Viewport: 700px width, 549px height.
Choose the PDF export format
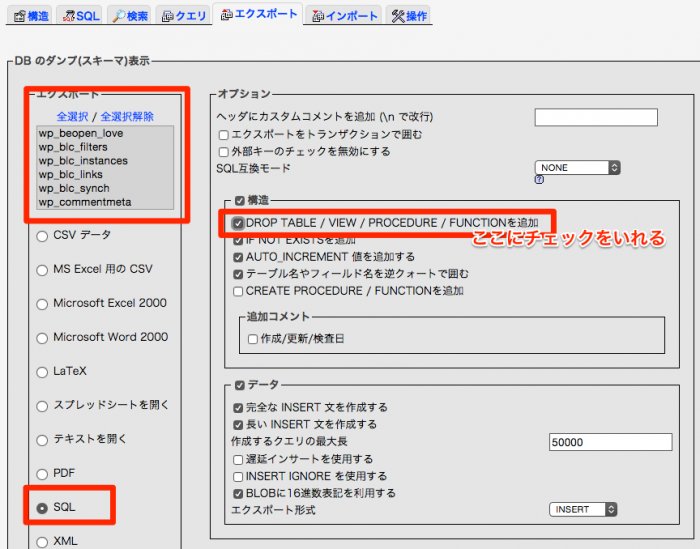[42, 473]
